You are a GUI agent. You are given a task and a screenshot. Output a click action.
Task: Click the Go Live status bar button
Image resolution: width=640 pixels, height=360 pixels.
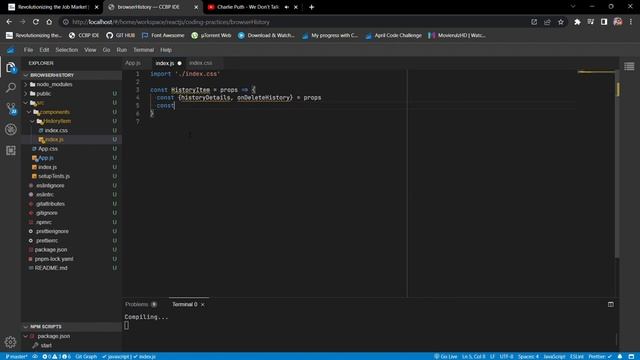pos(446,356)
